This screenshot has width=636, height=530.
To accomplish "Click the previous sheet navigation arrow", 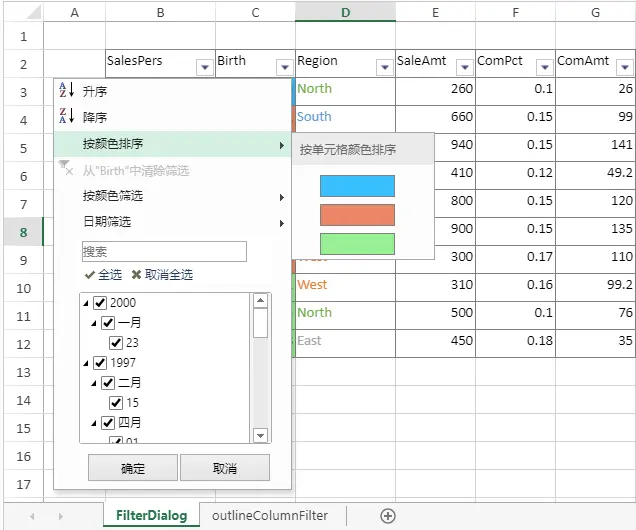I will [x=32, y=516].
